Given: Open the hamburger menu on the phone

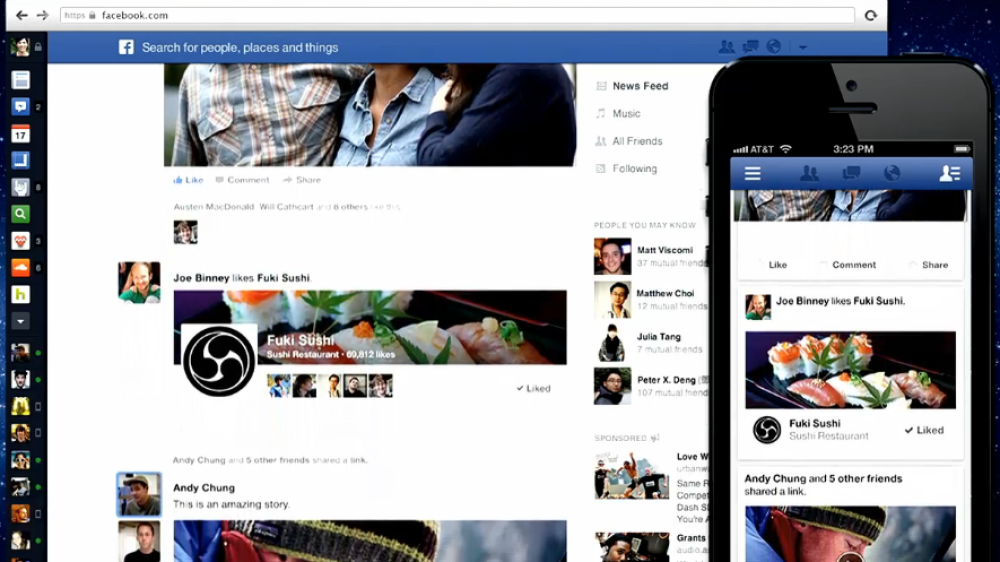Looking at the screenshot, I should [x=753, y=174].
